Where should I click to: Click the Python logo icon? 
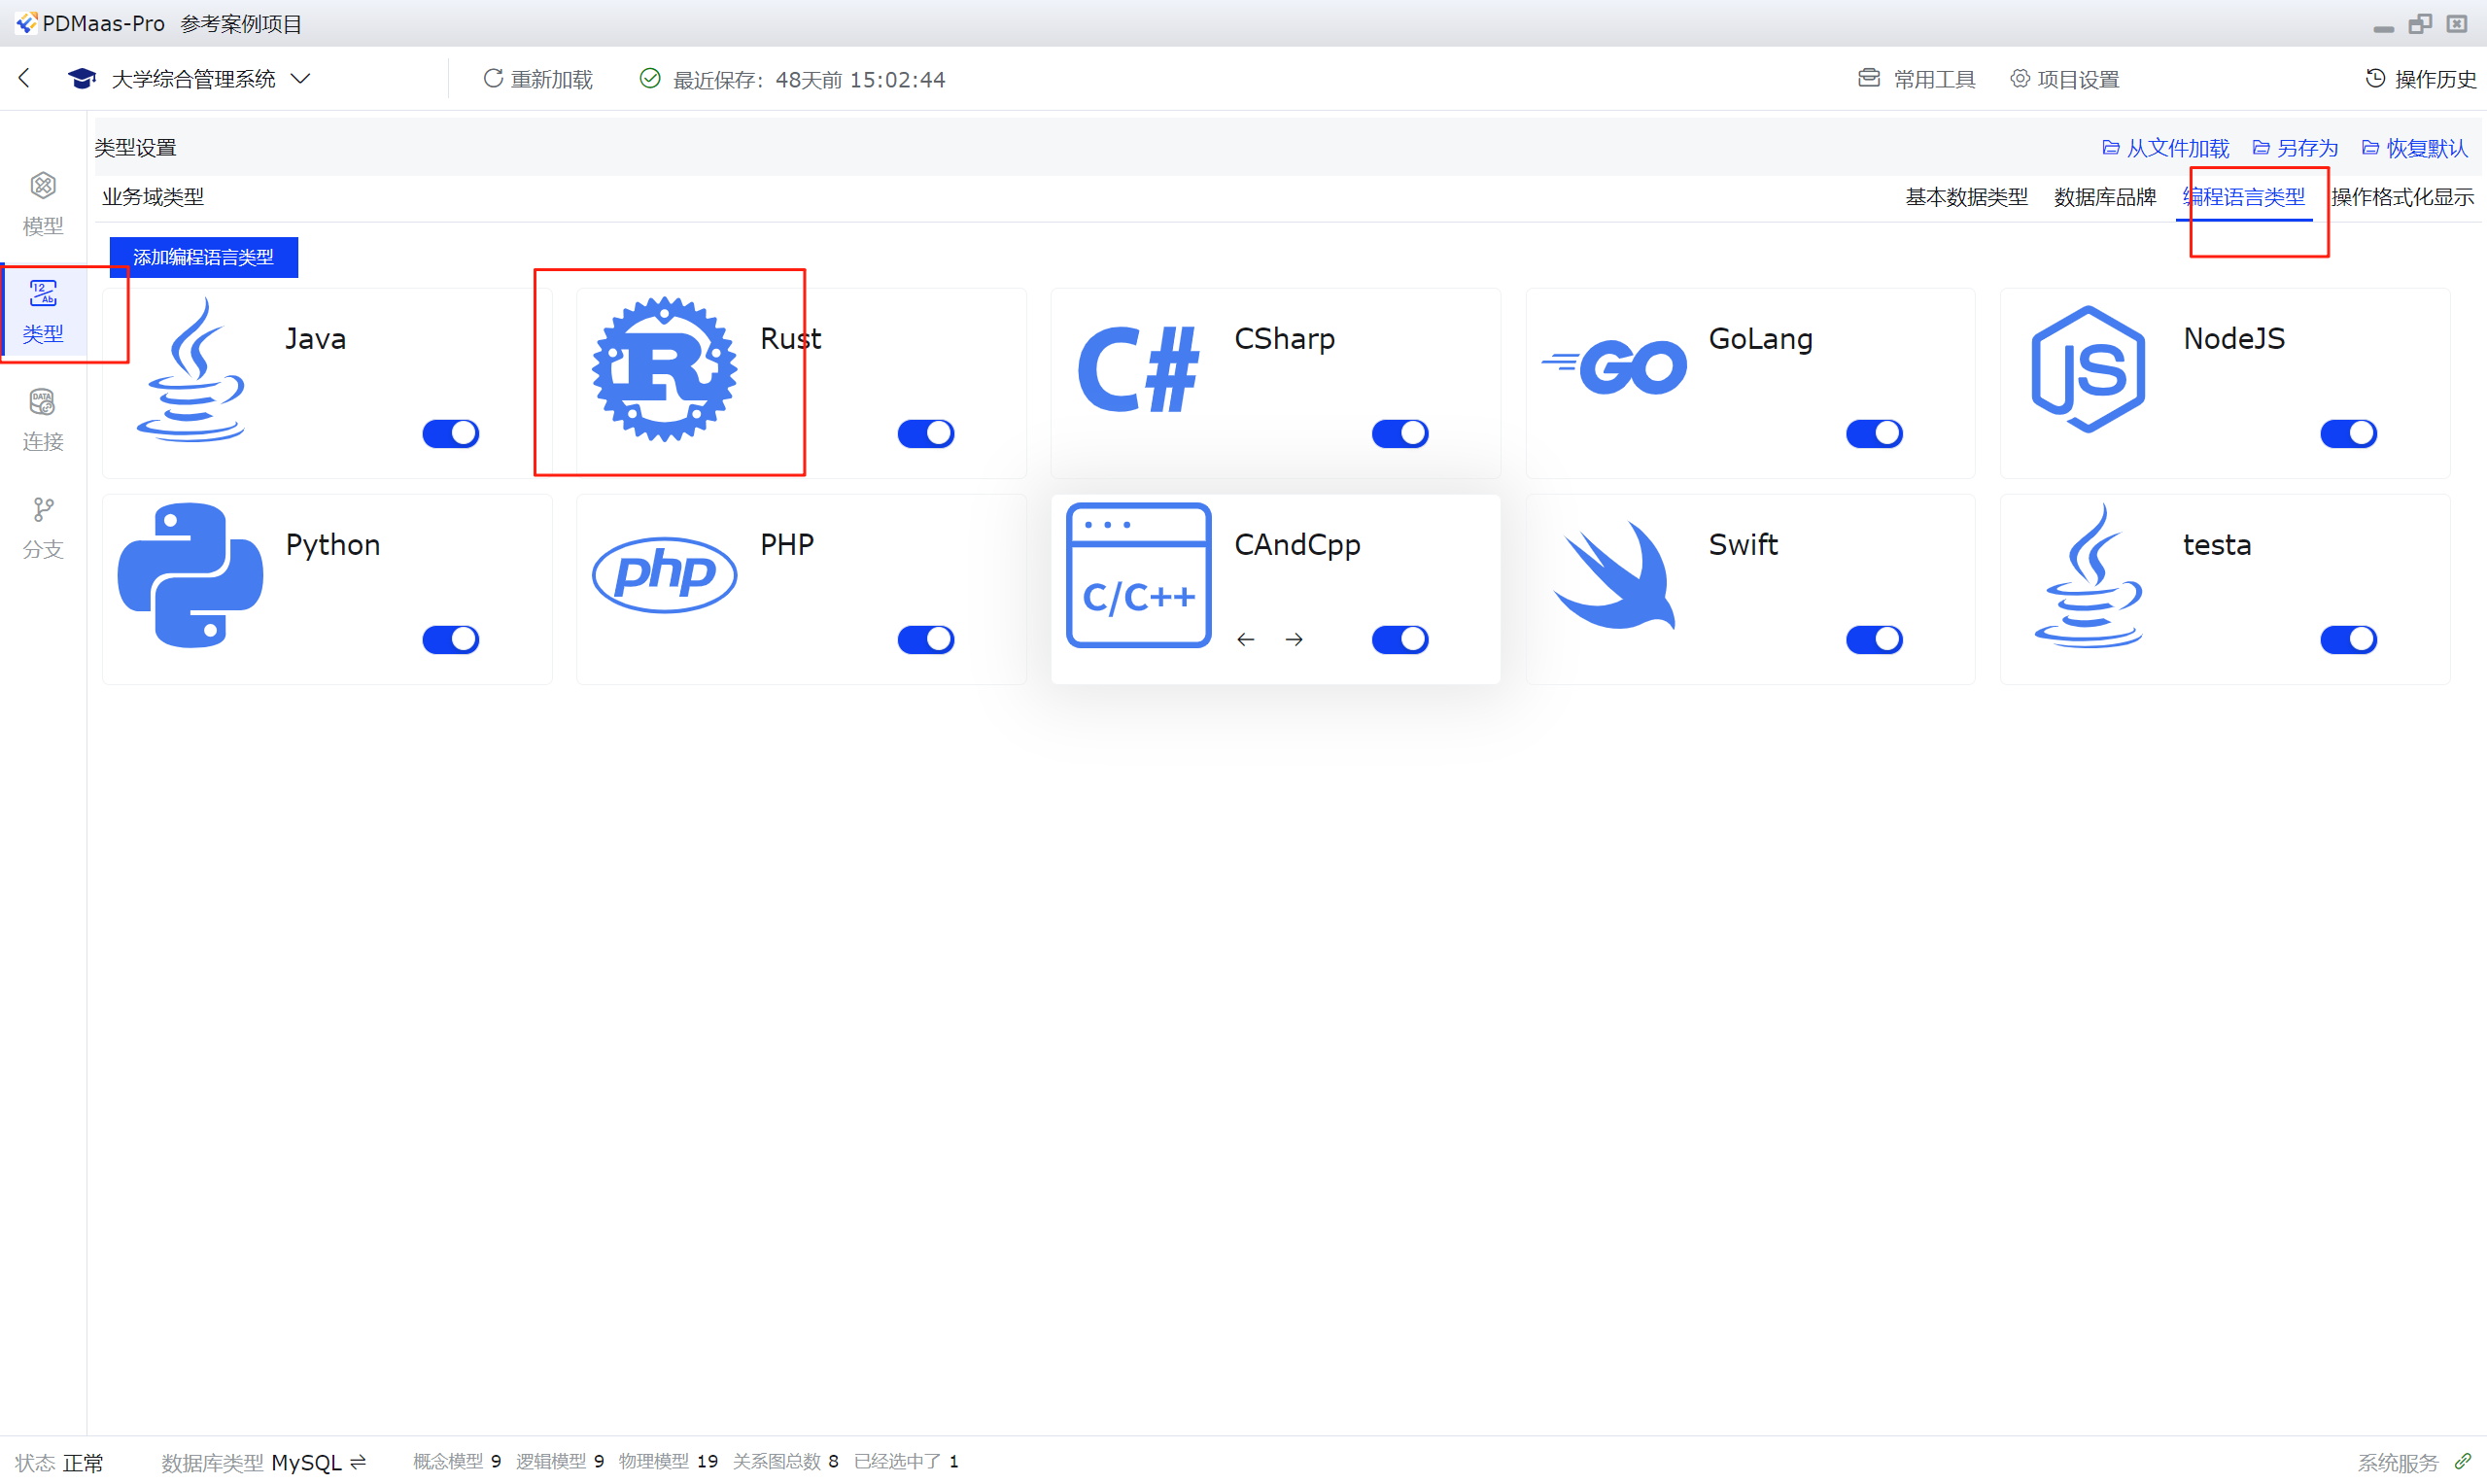click(x=190, y=575)
